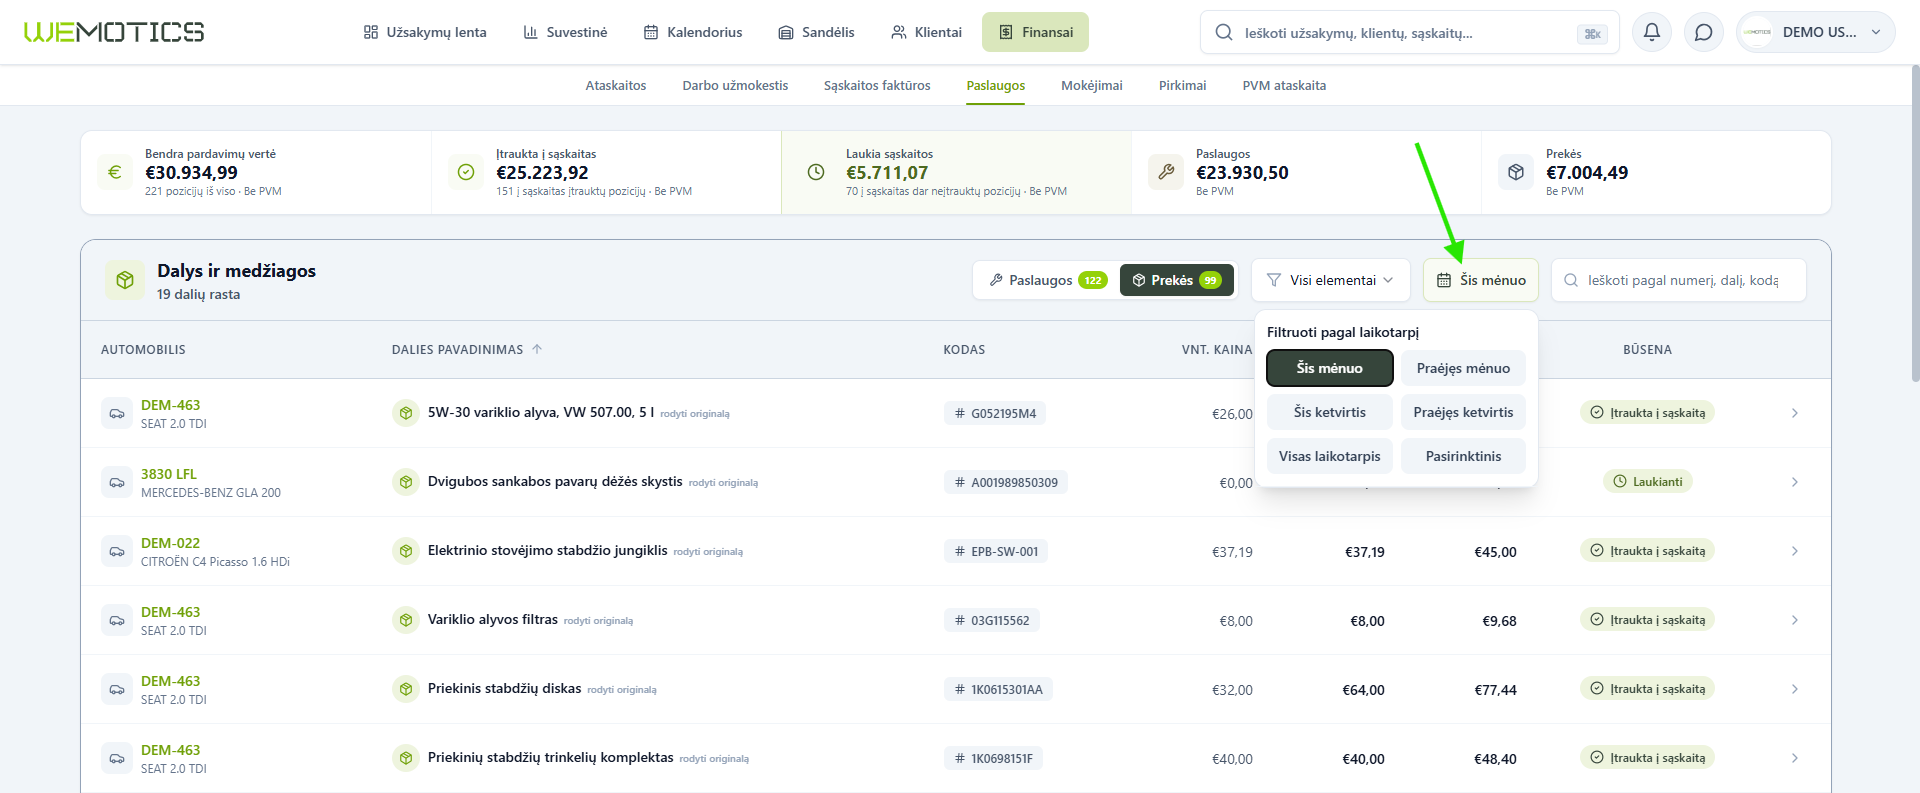Open vehicle link 3830 LFL
The width and height of the screenshot is (1920, 793).
169,474
